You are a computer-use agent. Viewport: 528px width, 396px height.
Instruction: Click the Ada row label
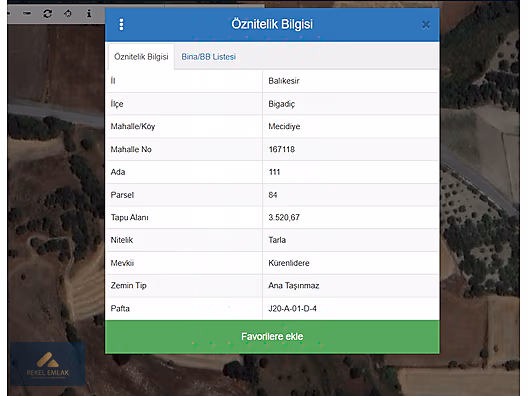click(118, 172)
